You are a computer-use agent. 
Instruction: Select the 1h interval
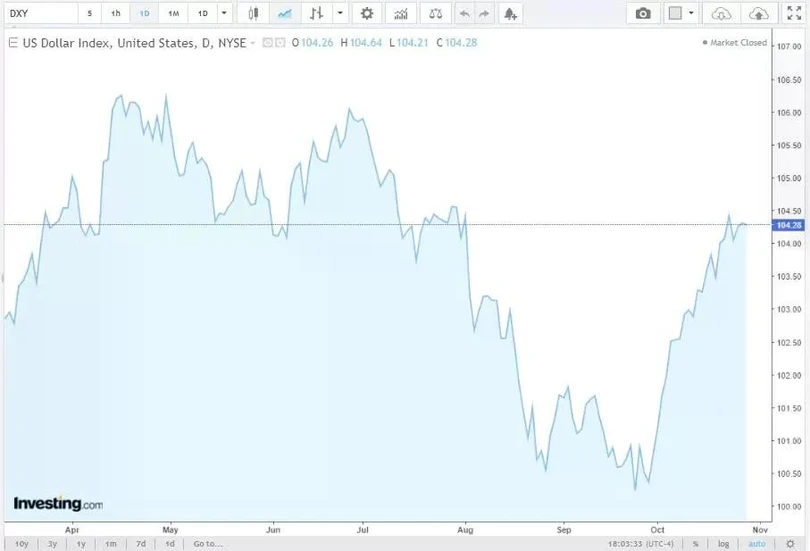116,13
